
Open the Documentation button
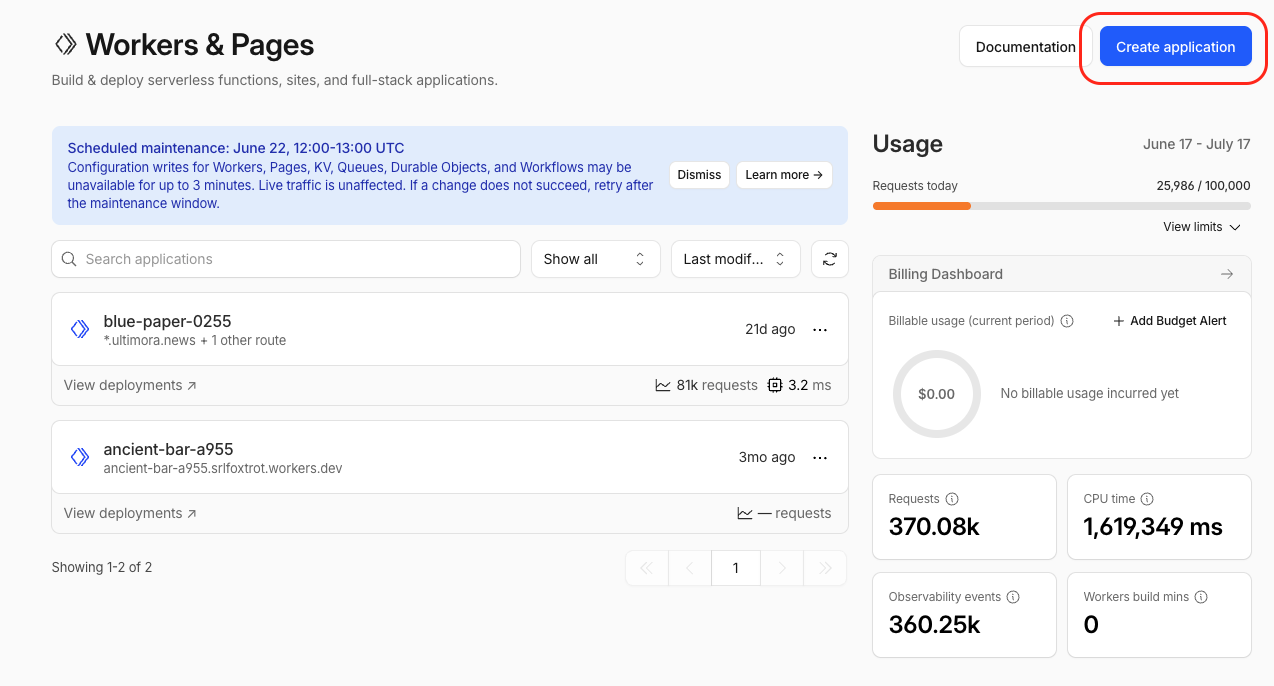(x=1025, y=47)
